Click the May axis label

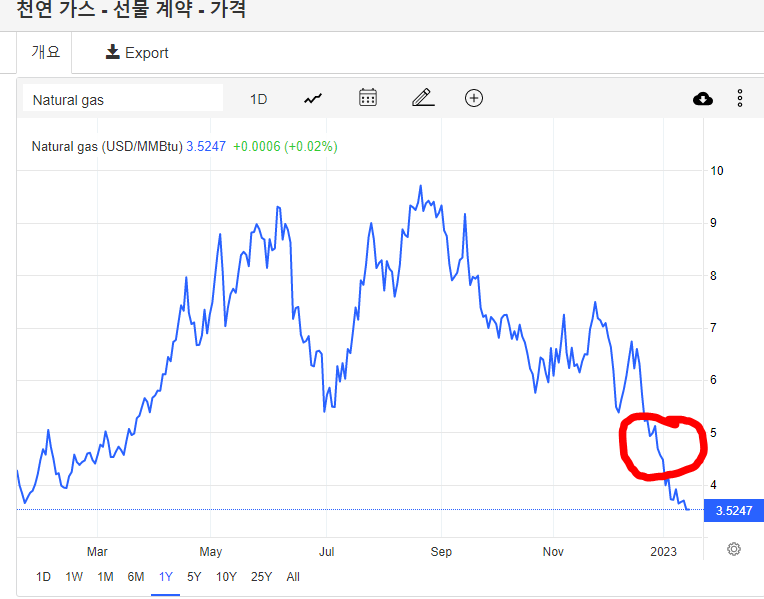(210, 552)
